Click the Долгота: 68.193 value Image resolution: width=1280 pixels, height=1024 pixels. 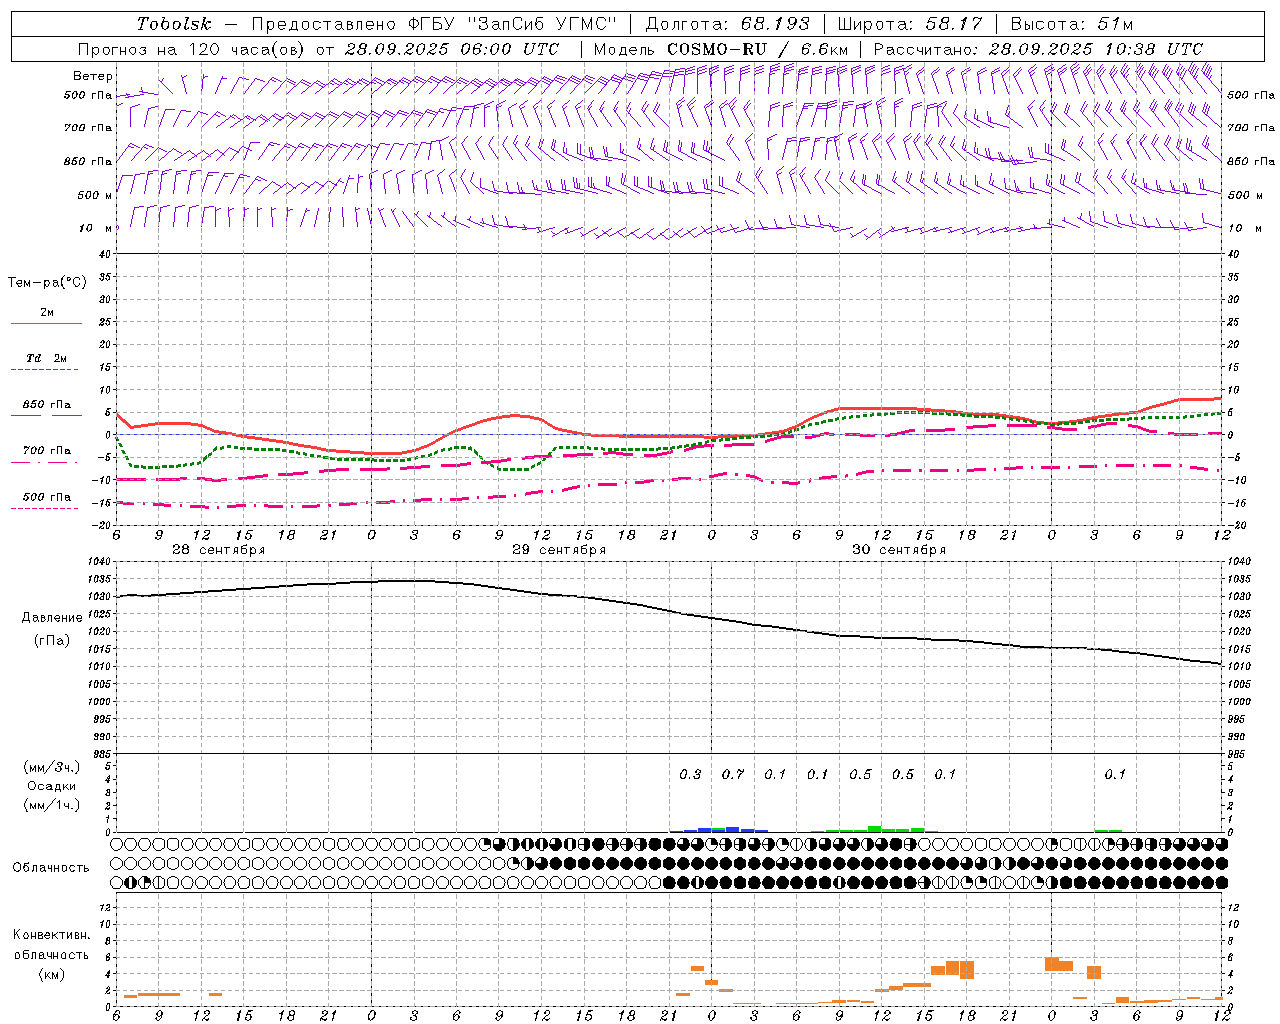click(728, 24)
